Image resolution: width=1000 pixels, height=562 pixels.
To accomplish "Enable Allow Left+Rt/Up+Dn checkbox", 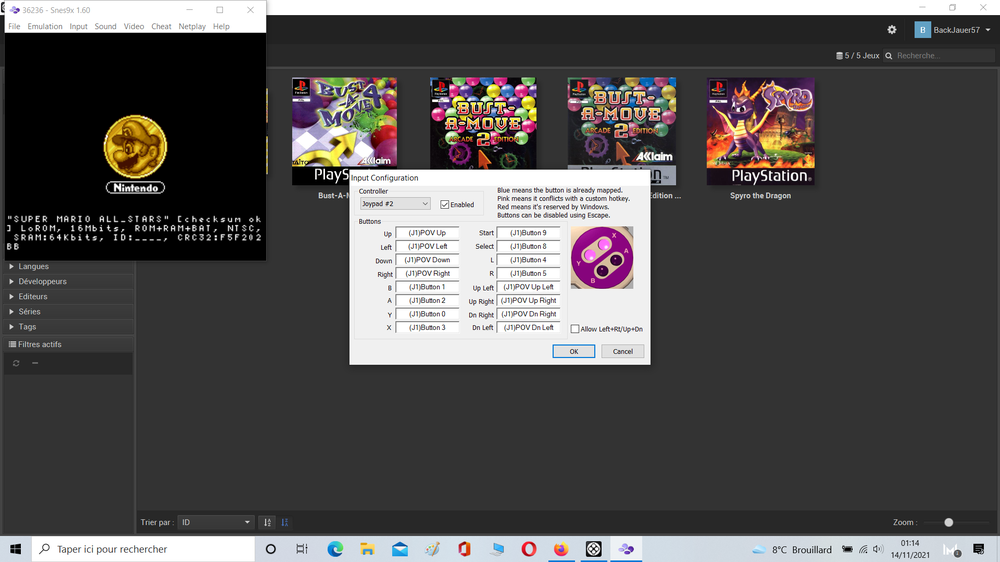I will tap(575, 329).
